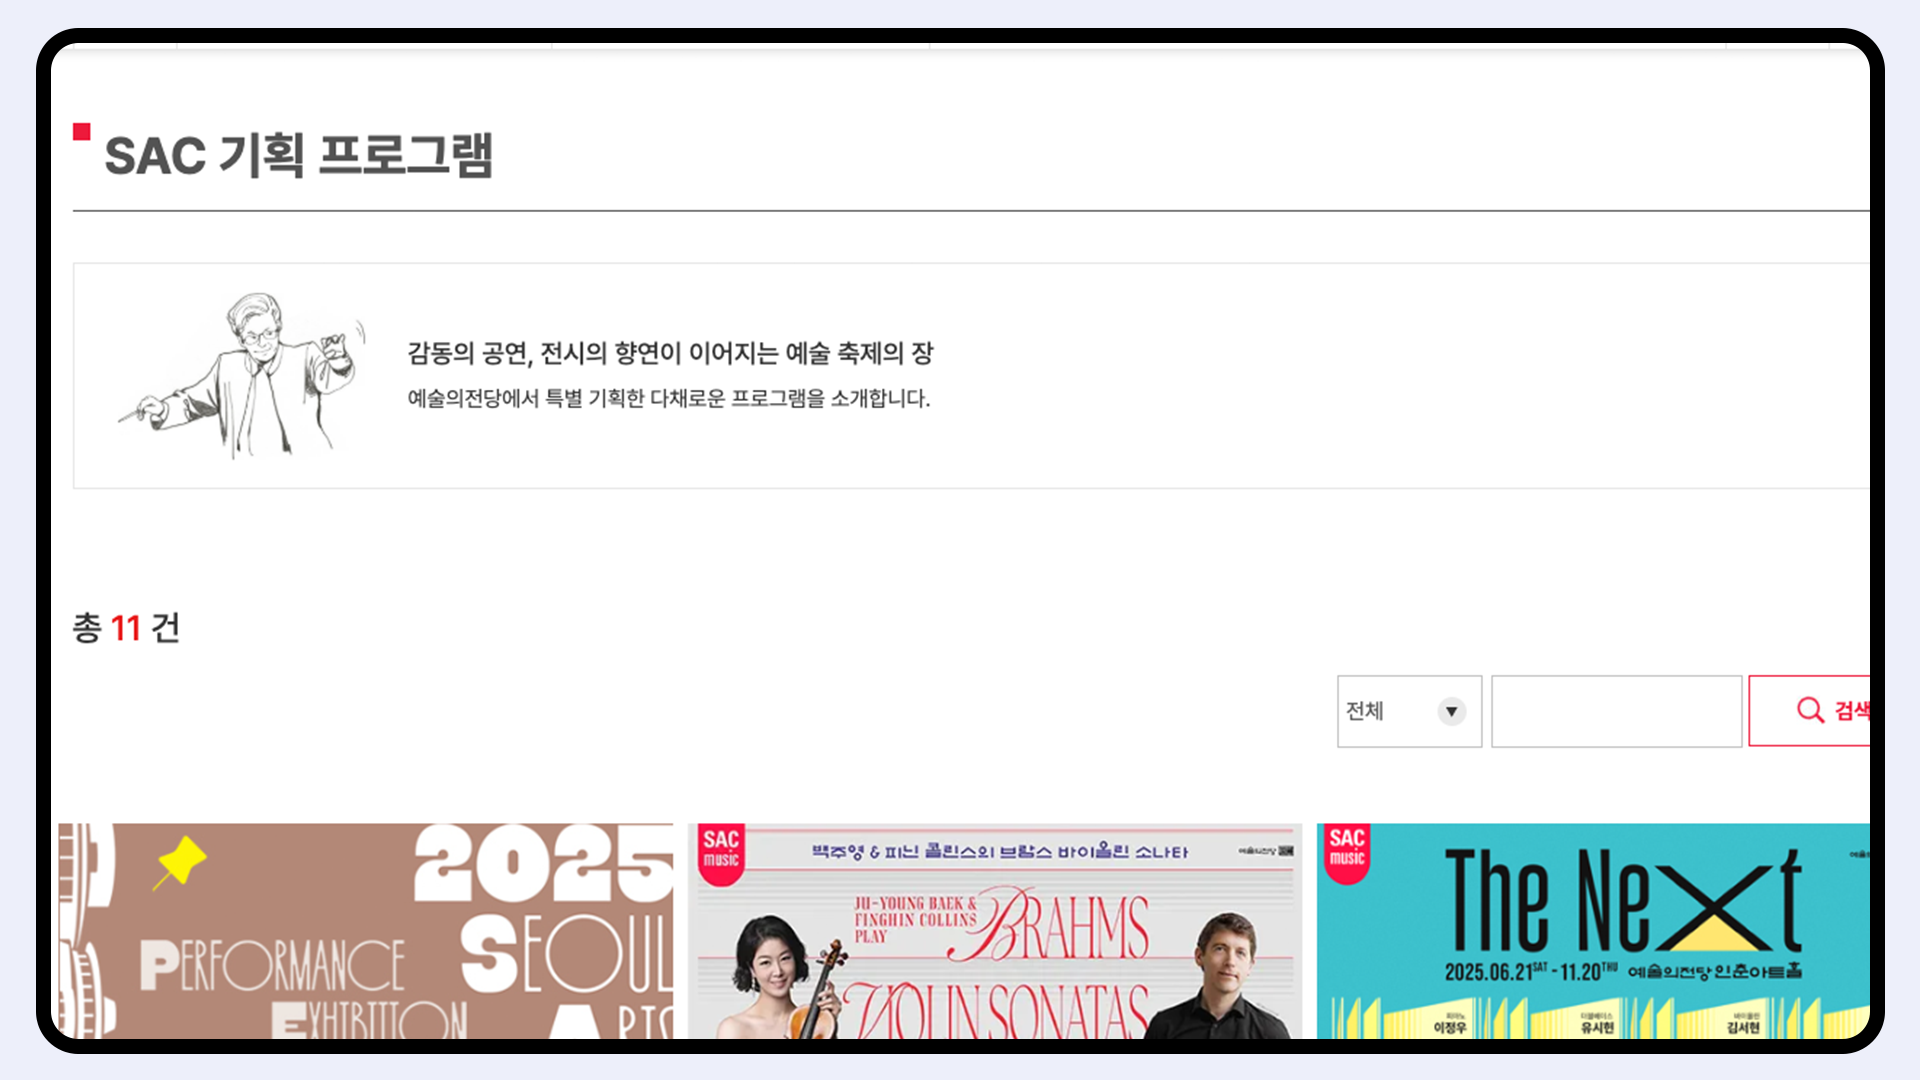The height and width of the screenshot is (1080, 1920).
Task: Click the 감동의 공연, 전시의 향연 headline text
Action: click(670, 353)
